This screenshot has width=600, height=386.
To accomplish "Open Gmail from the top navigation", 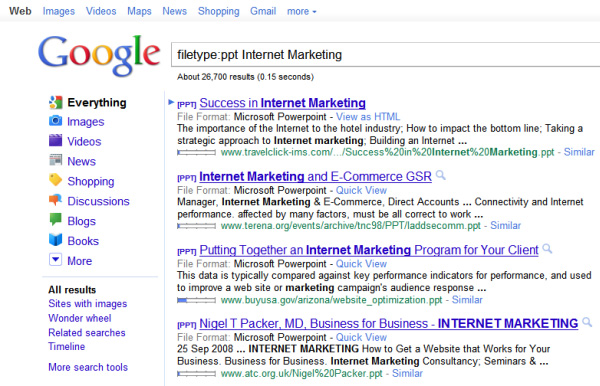I will point(263,11).
